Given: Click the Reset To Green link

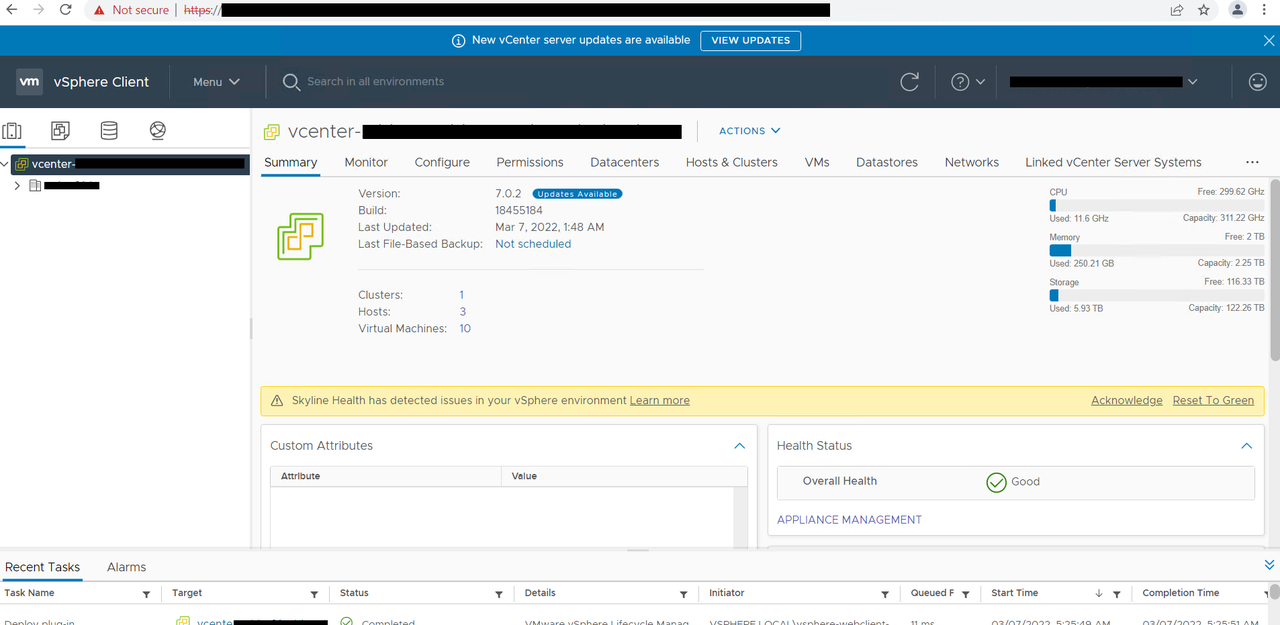Looking at the screenshot, I should [1213, 401].
